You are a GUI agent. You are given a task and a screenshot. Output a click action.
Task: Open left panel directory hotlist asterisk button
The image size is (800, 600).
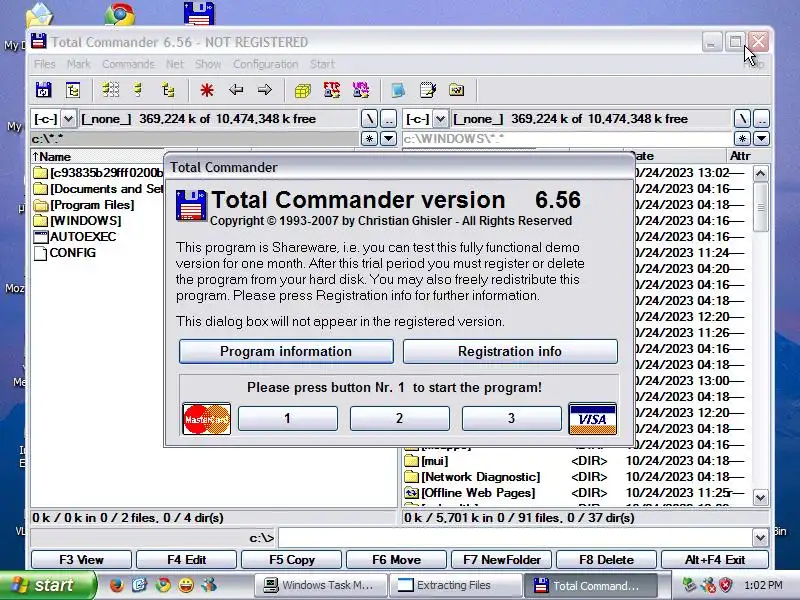pos(369,138)
